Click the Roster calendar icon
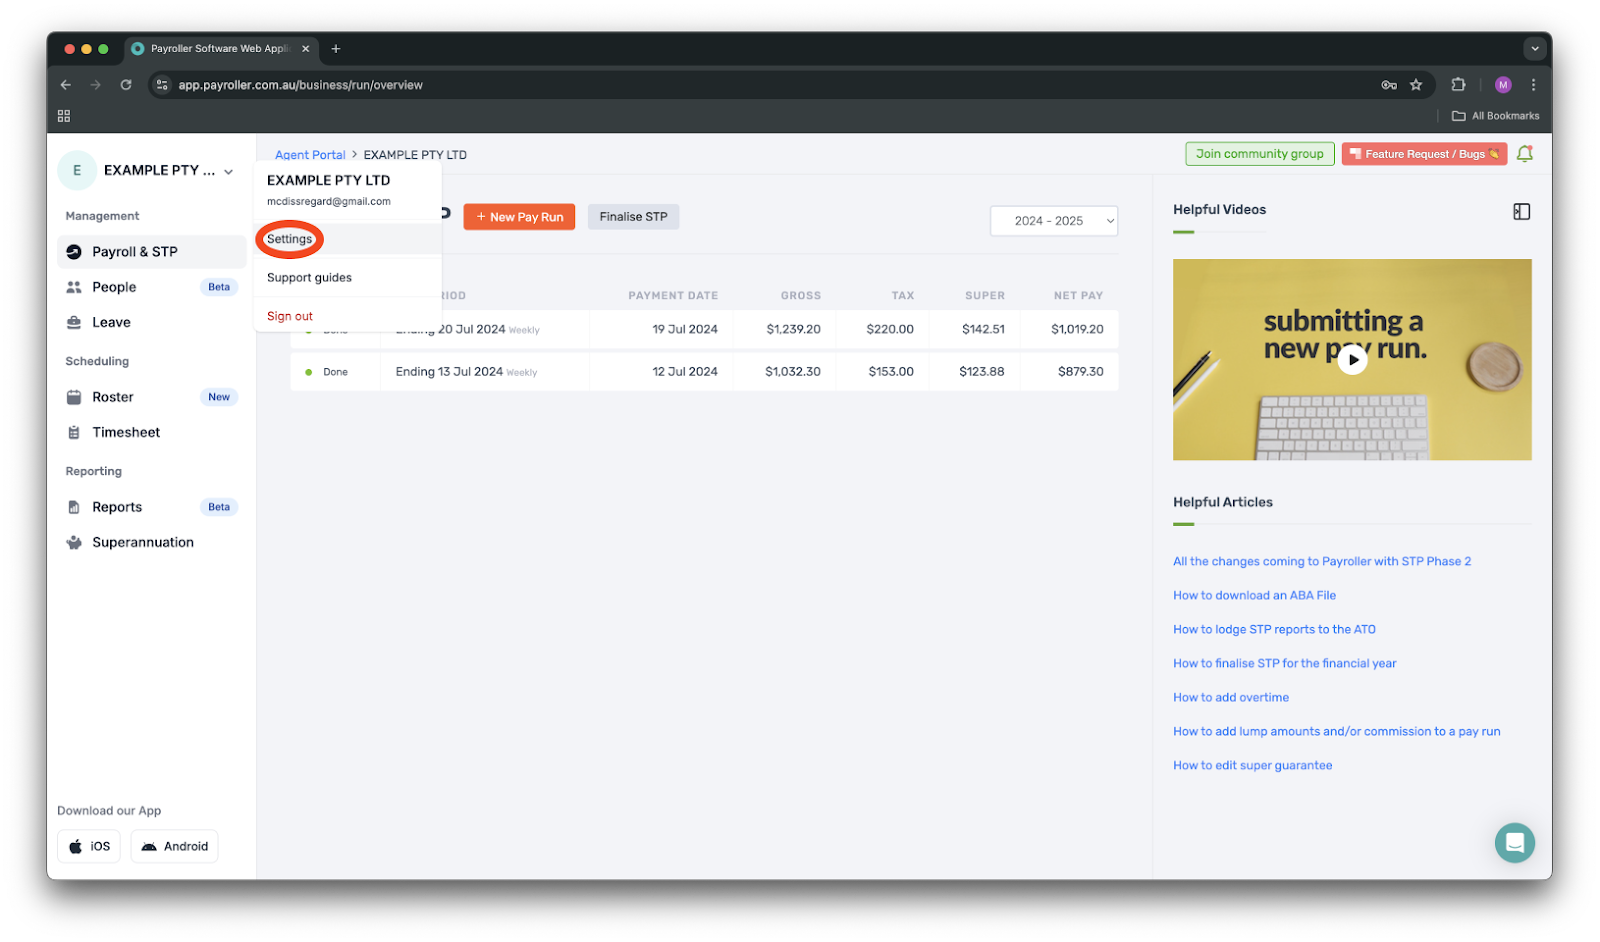 (x=74, y=397)
